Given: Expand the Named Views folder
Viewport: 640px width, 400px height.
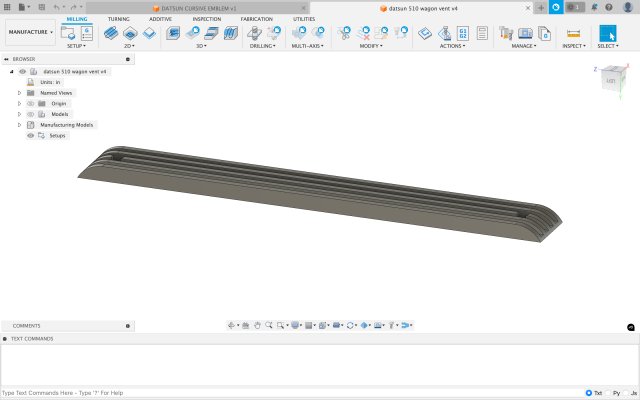Looking at the screenshot, I should tap(19, 93).
